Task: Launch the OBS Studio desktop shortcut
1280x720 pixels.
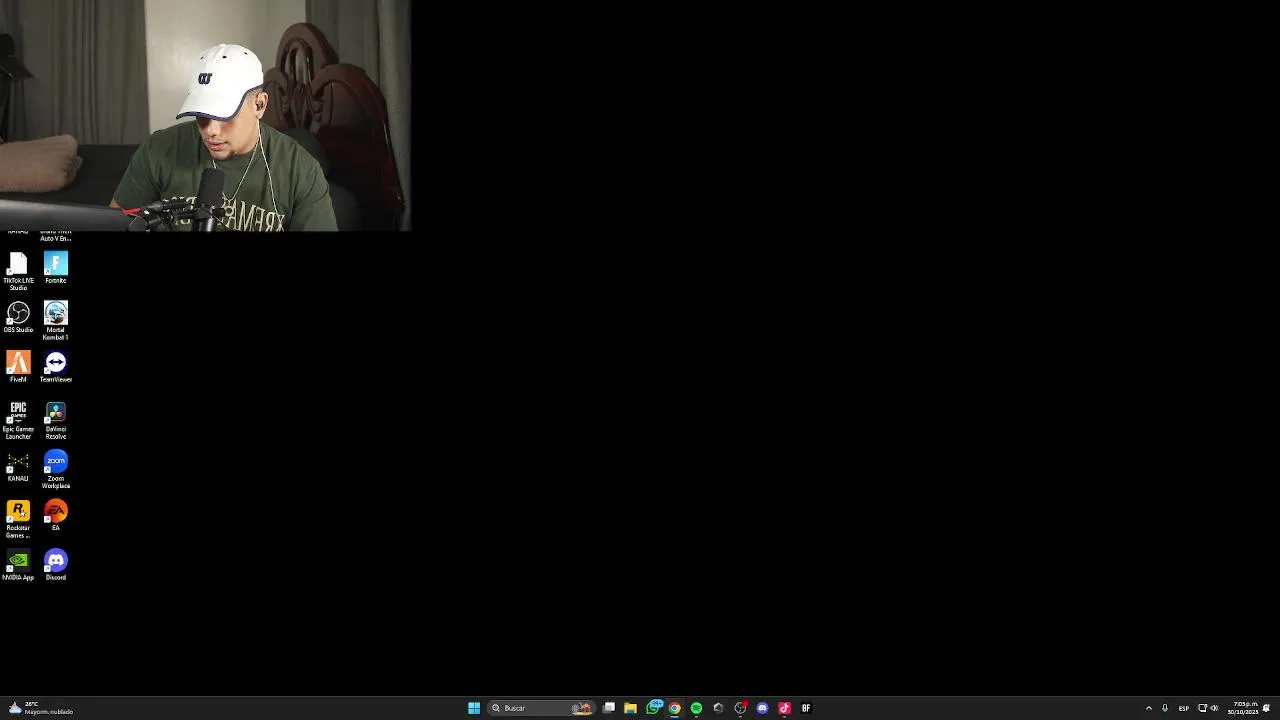Action: click(18, 317)
